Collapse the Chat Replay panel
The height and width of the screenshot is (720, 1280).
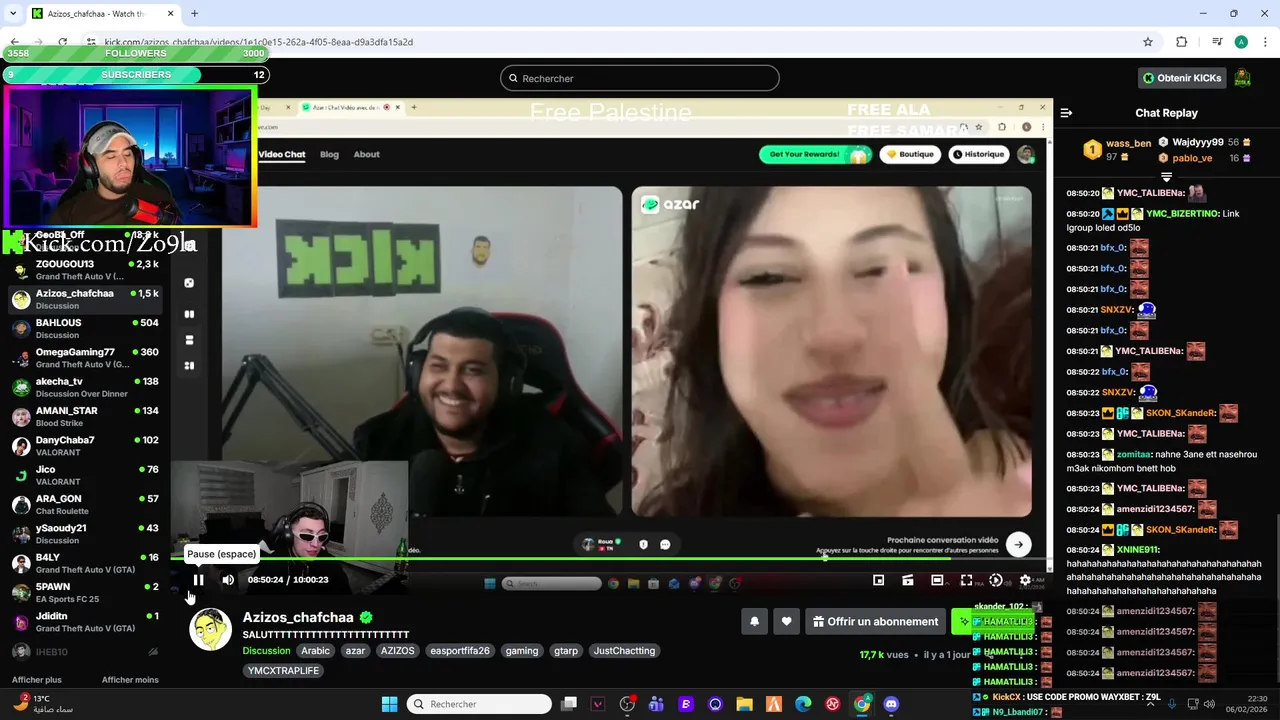(x=1066, y=113)
